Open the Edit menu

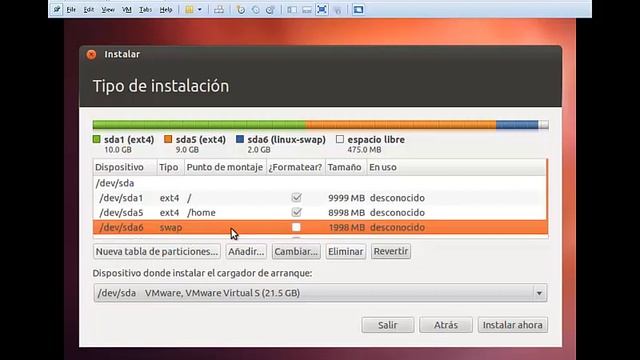point(89,9)
